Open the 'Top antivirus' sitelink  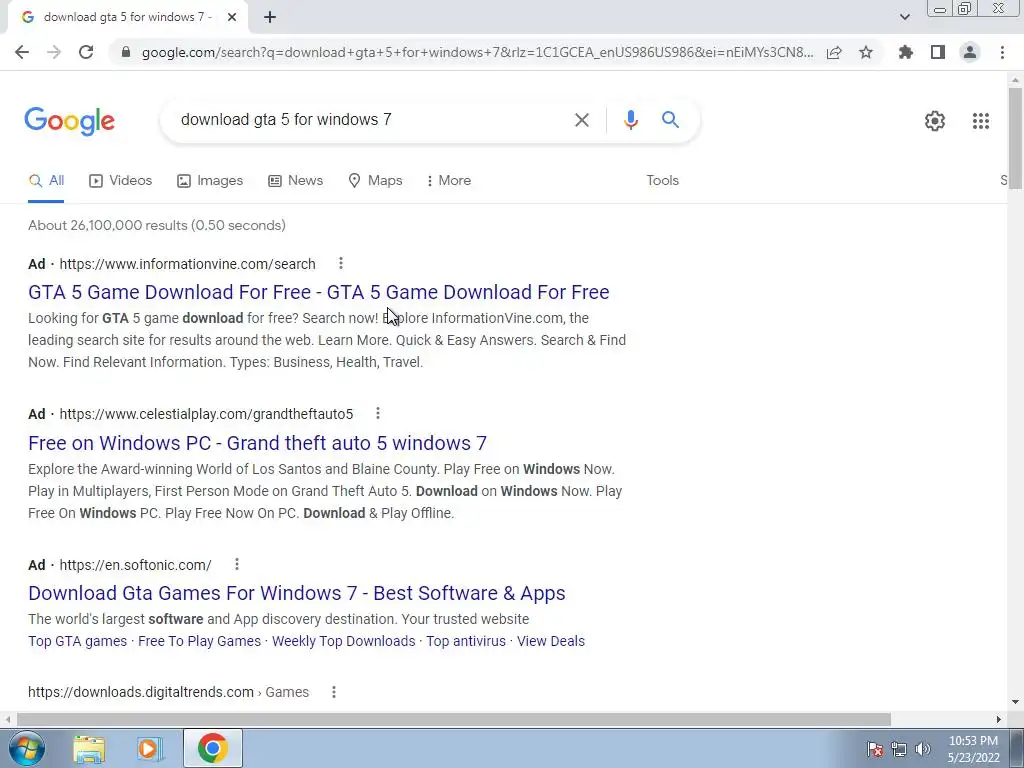[466, 641]
